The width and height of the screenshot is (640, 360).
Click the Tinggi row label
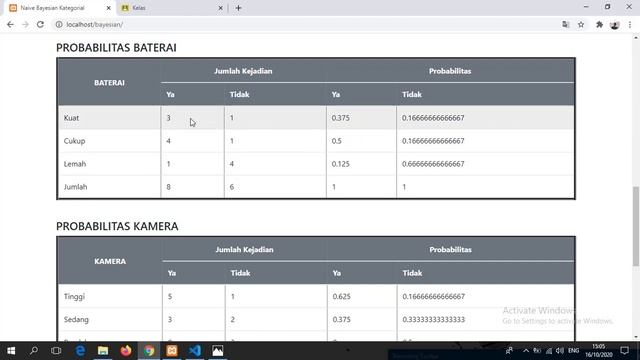pyautogui.click(x=74, y=296)
